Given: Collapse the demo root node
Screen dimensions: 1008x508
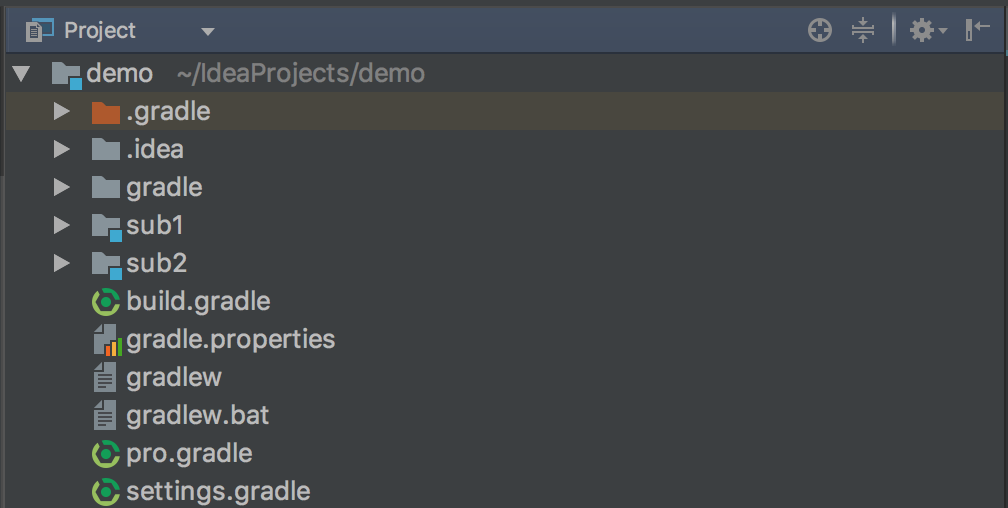Looking at the screenshot, I should [x=21, y=74].
